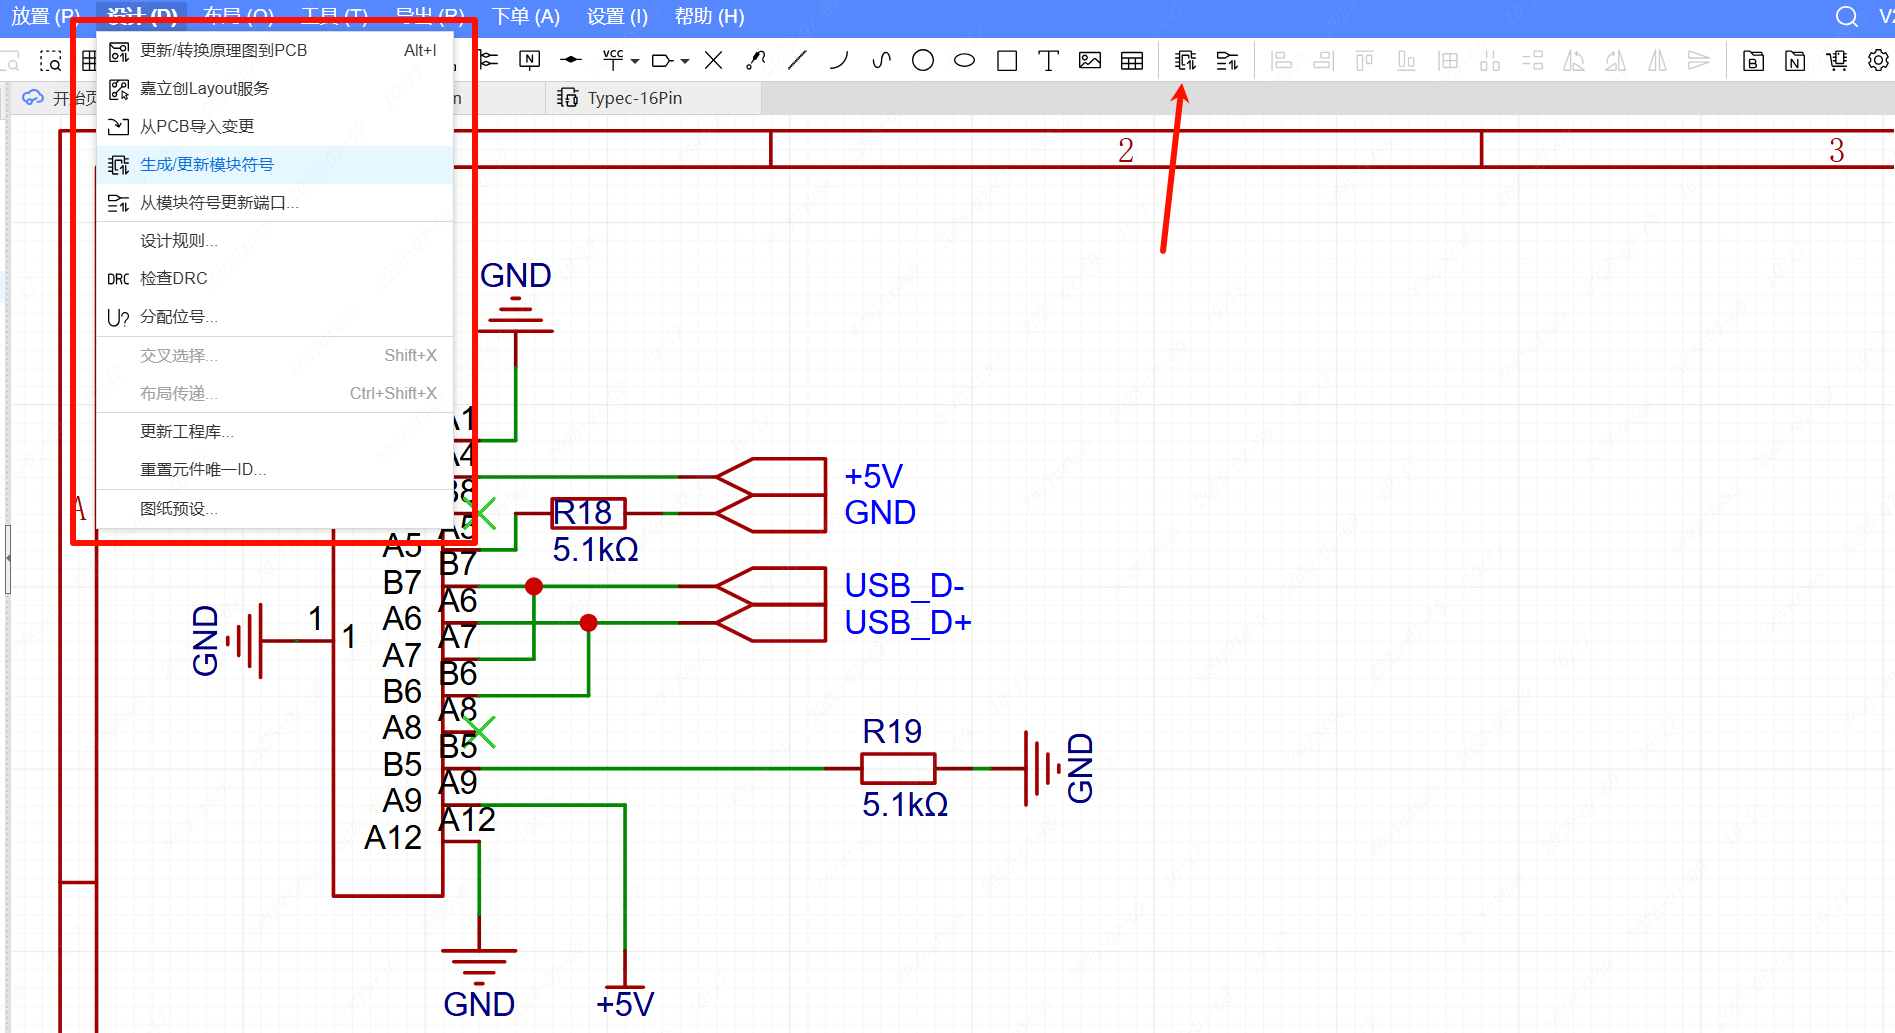Expand the VCC power symbol dropdown arrow
1895x1033 pixels.
point(635,62)
